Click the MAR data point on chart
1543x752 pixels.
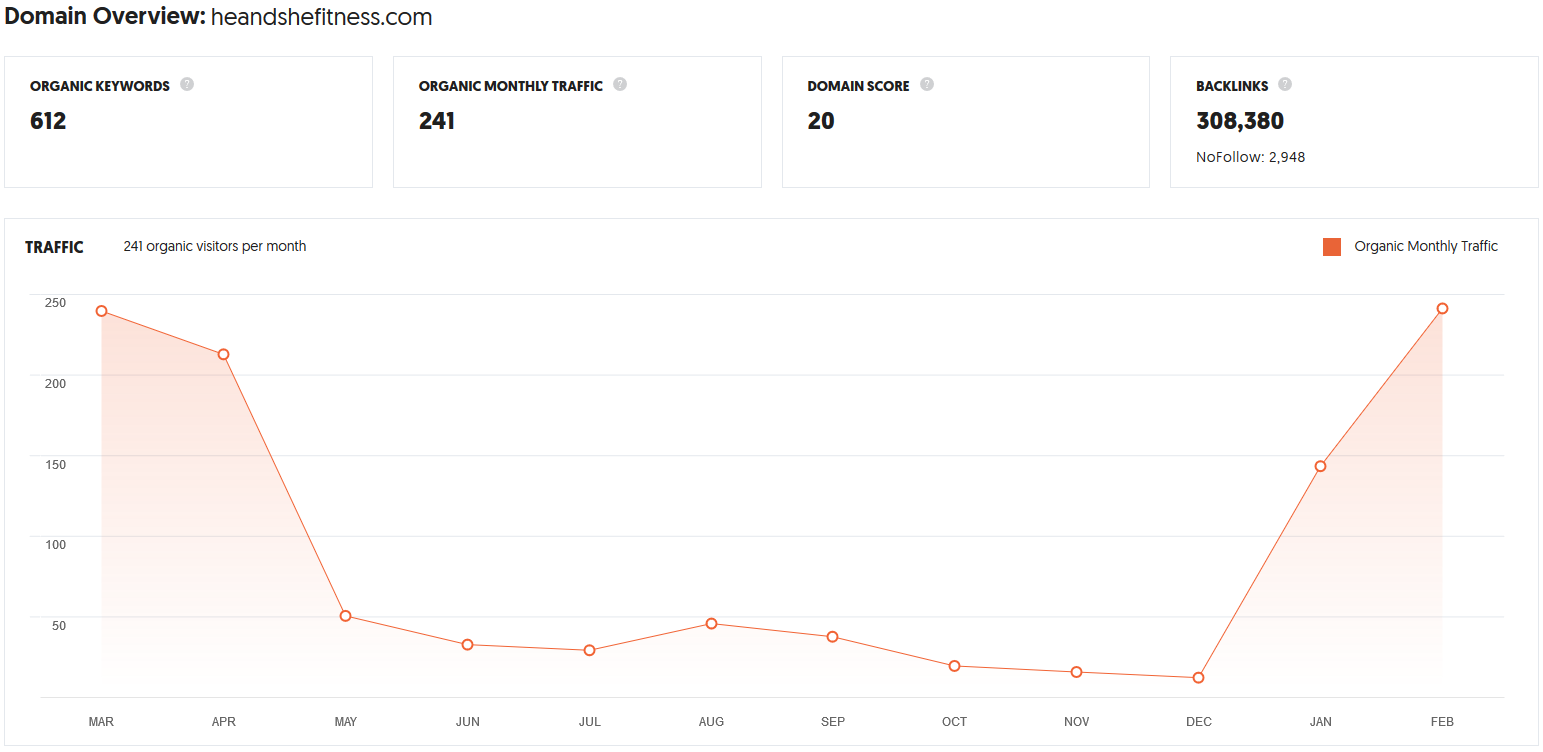(102, 311)
